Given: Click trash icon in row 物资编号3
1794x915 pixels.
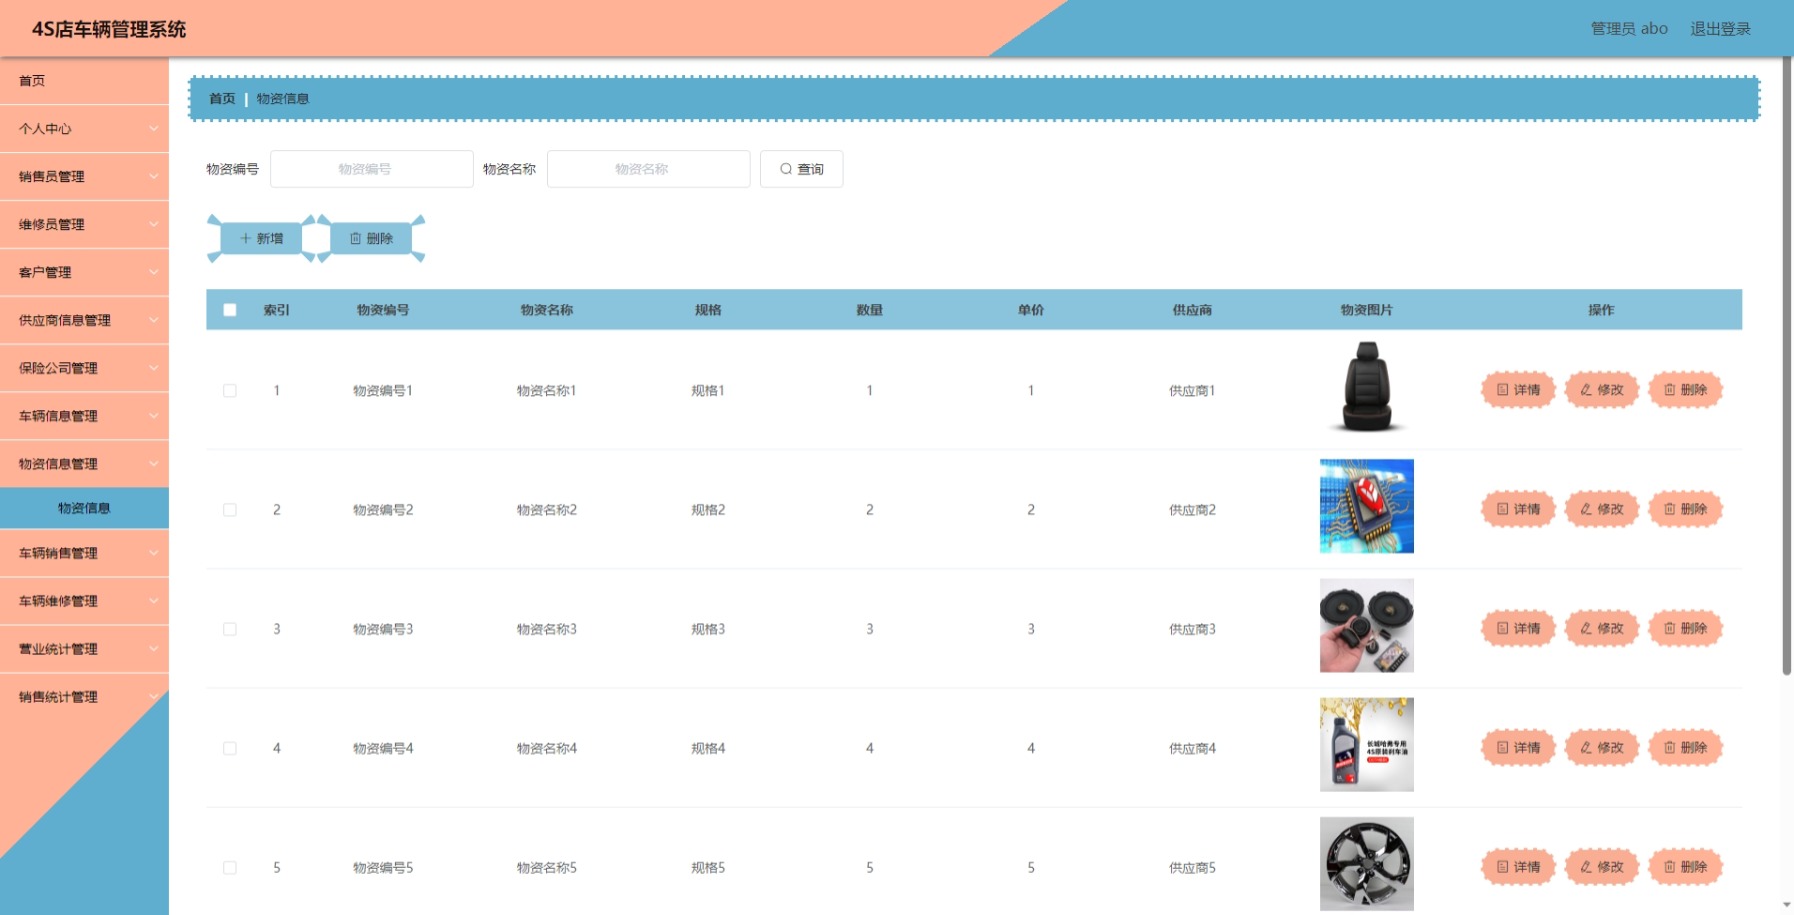Looking at the screenshot, I should (x=1669, y=628).
